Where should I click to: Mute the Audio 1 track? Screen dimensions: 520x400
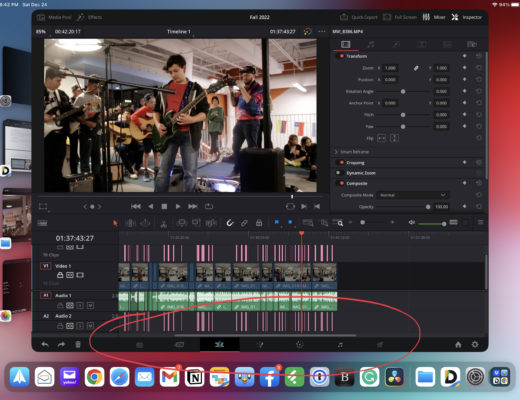click(x=90, y=305)
